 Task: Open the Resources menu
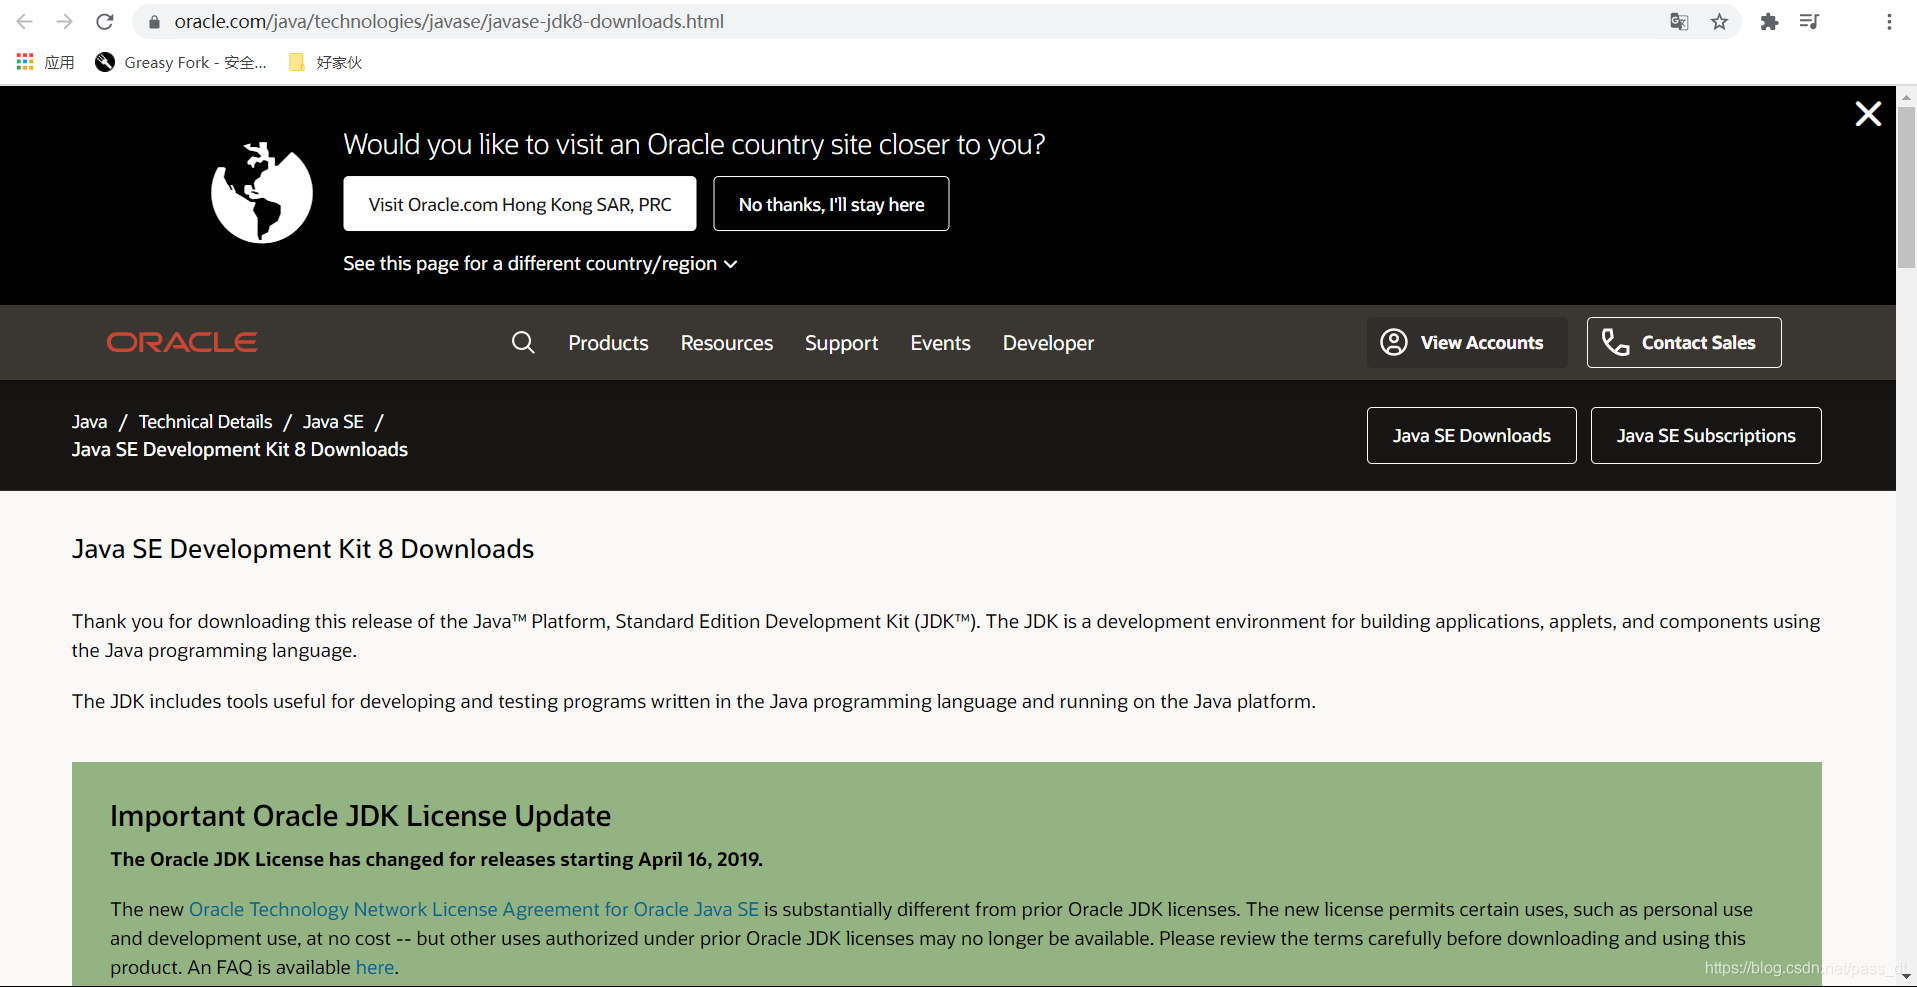(x=727, y=343)
